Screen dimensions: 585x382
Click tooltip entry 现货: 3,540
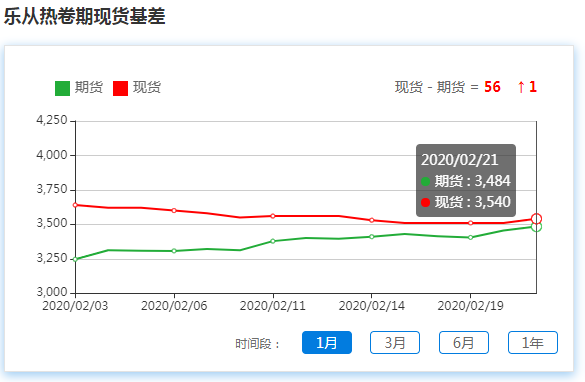click(x=466, y=202)
